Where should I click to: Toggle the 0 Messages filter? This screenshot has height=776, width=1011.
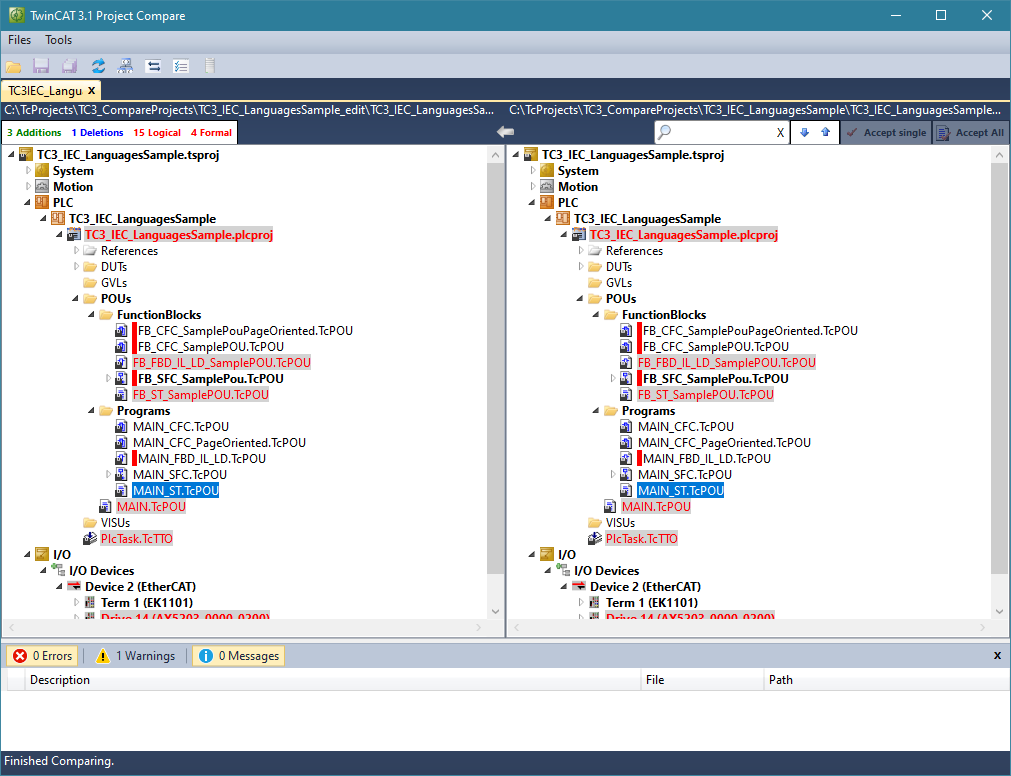[239, 655]
